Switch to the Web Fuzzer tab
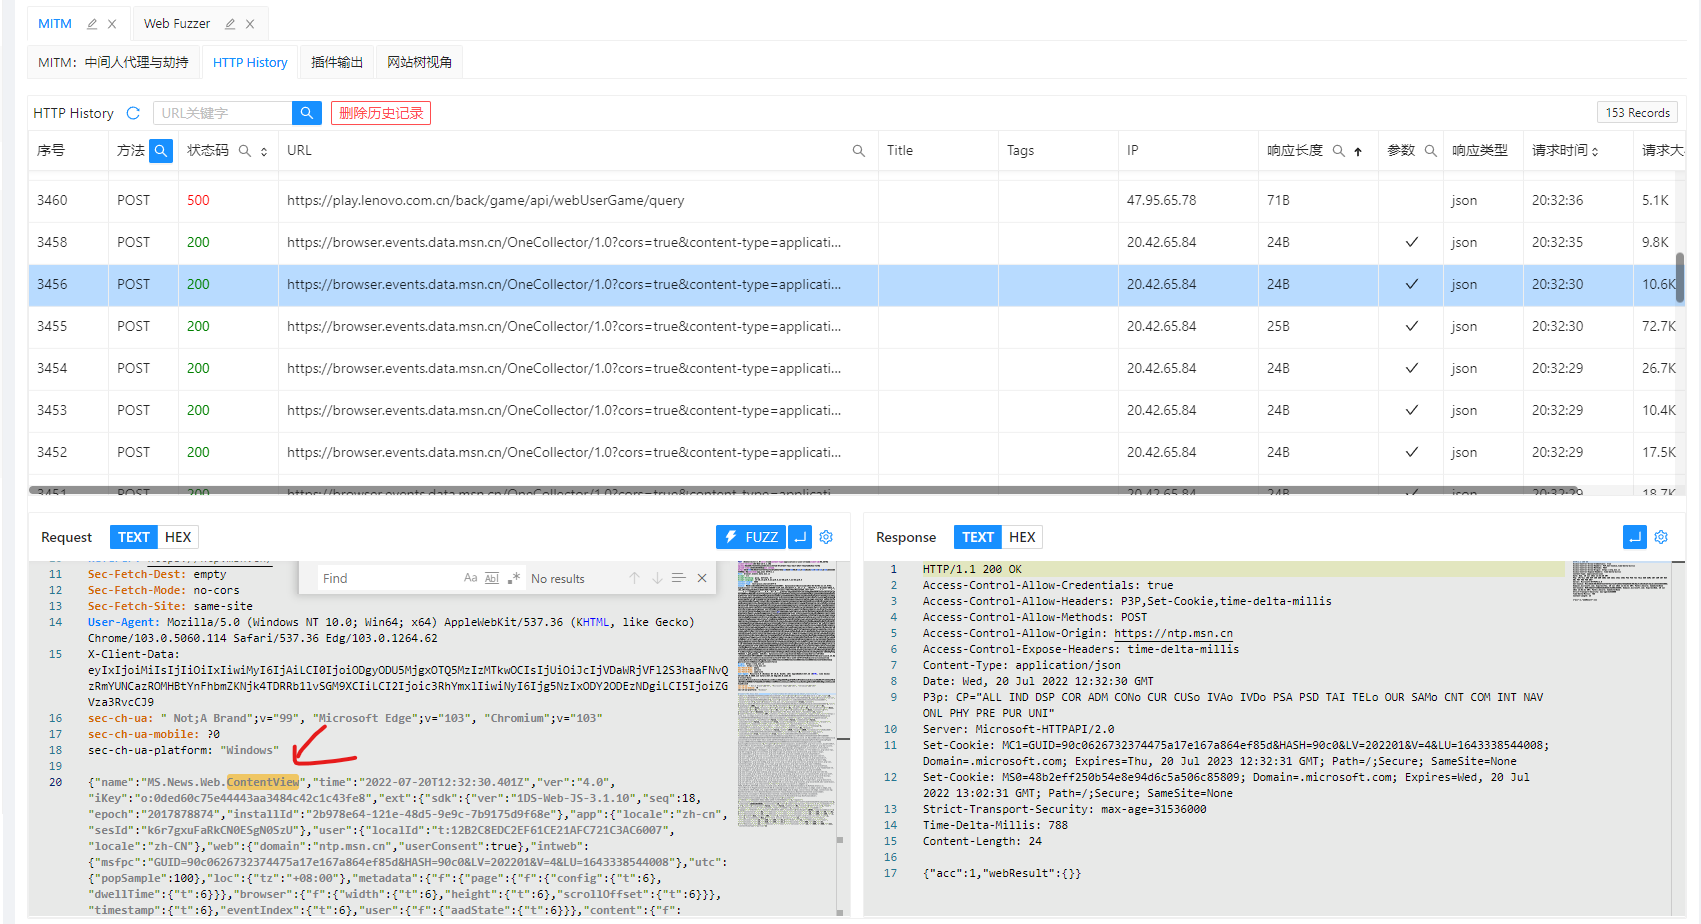1701x924 pixels. coord(178,22)
